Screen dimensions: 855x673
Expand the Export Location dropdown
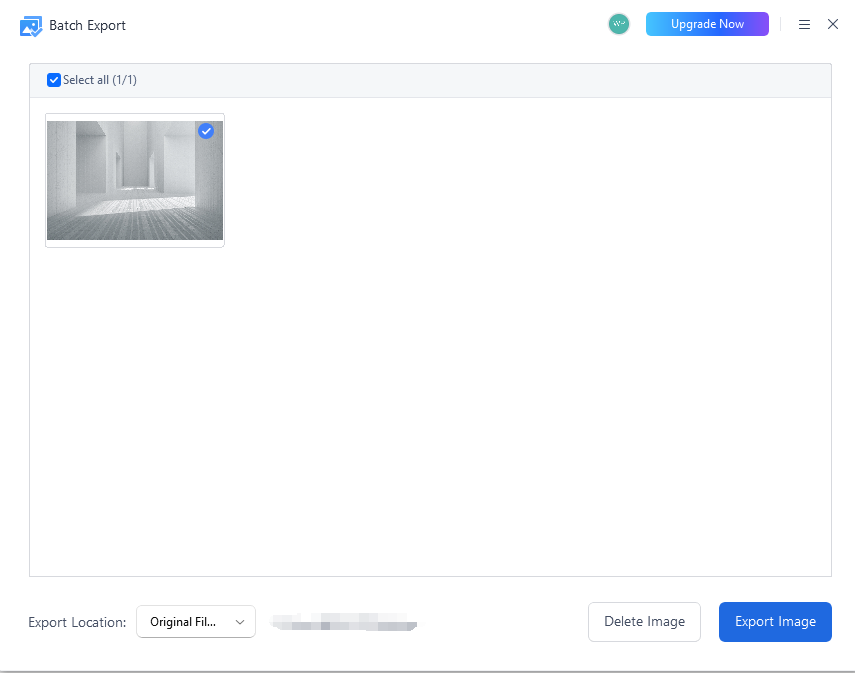tap(196, 622)
